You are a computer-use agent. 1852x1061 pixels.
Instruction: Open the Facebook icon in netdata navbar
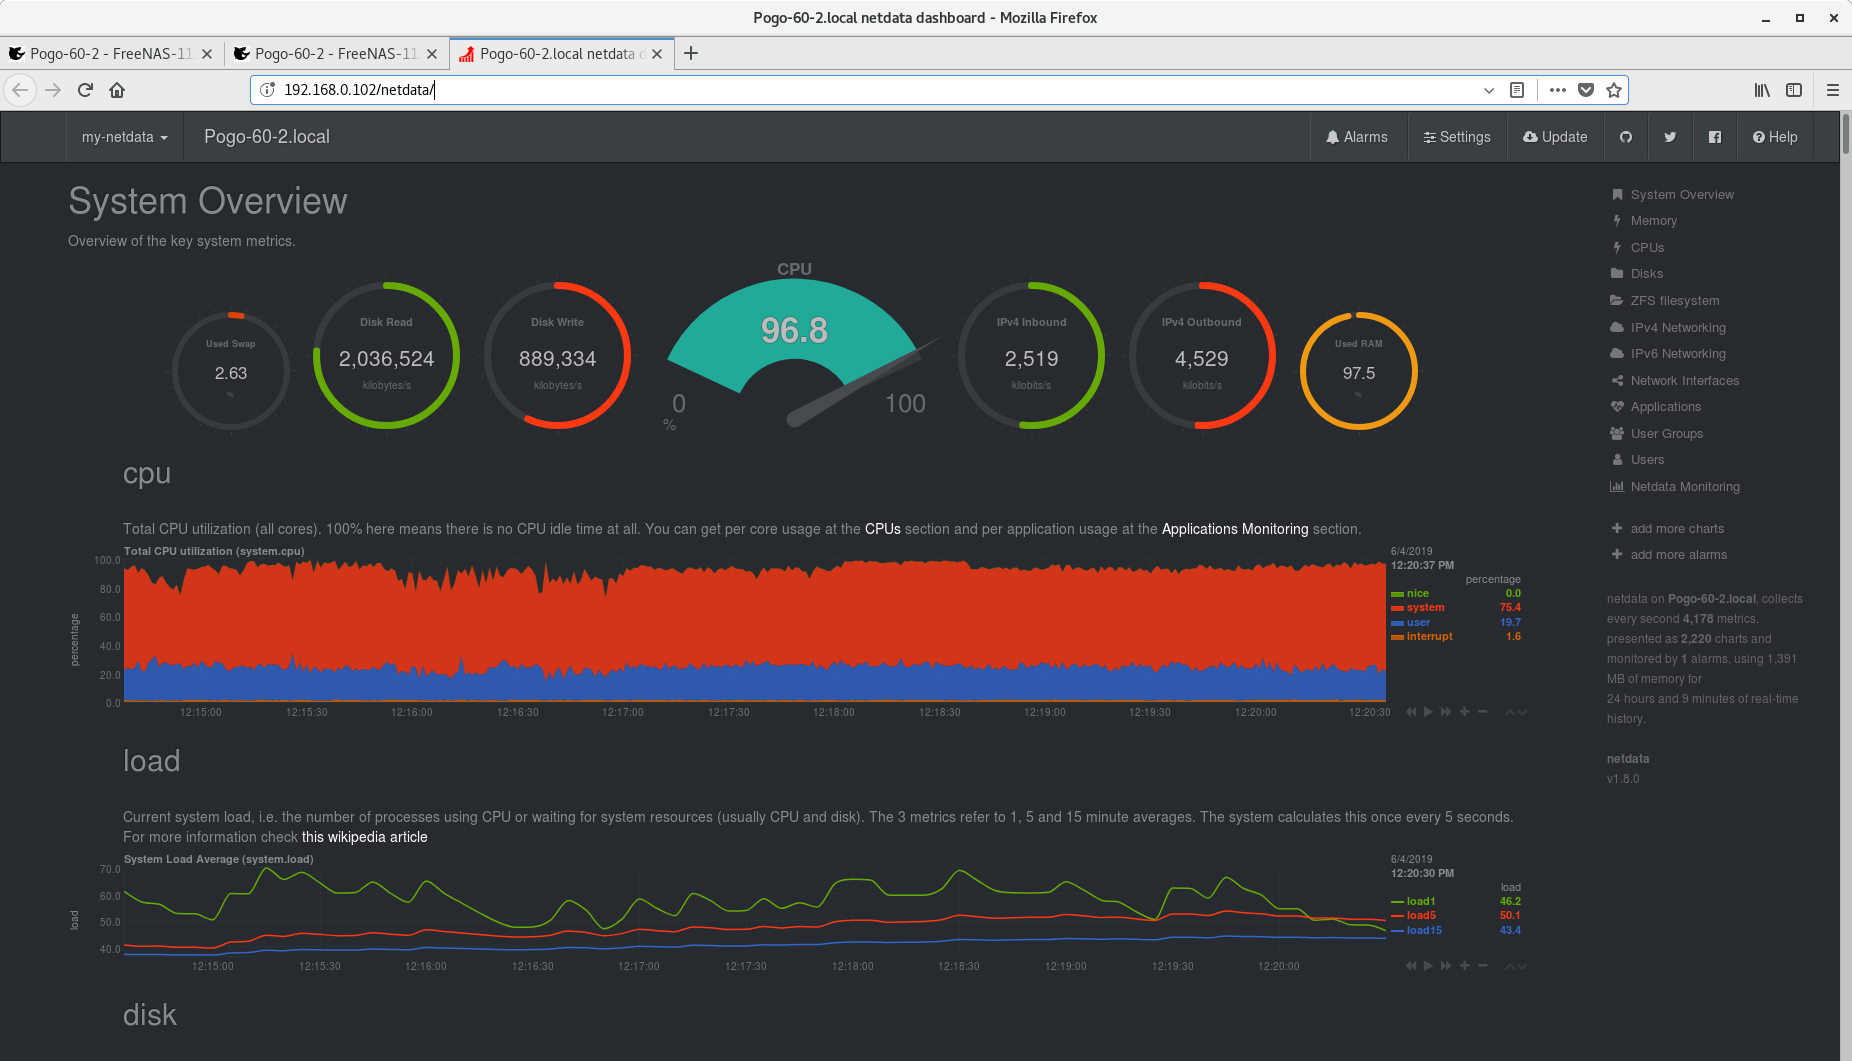click(1715, 137)
